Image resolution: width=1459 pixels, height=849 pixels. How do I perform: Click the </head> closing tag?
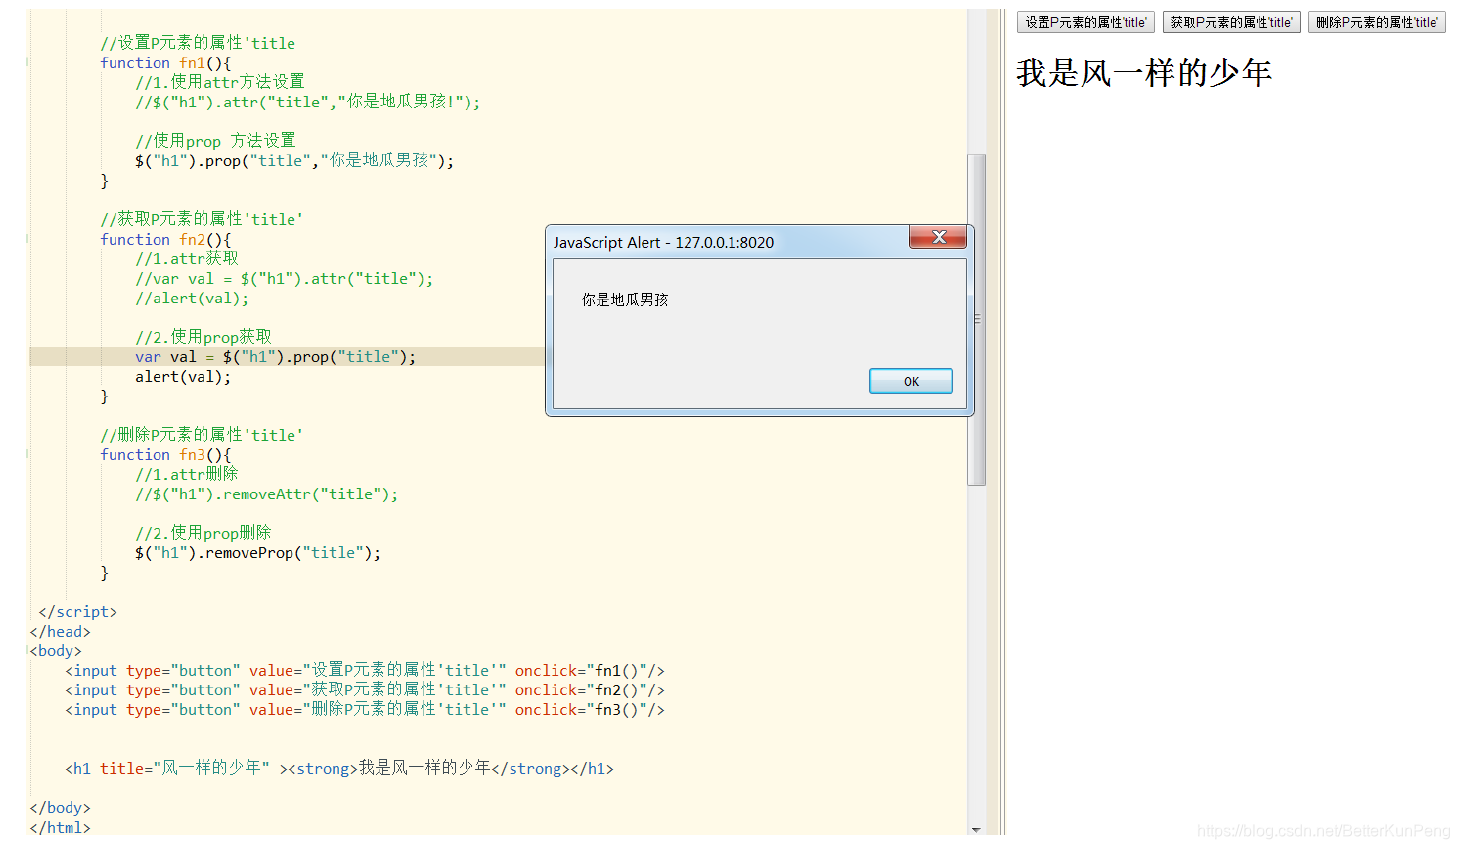coord(60,632)
